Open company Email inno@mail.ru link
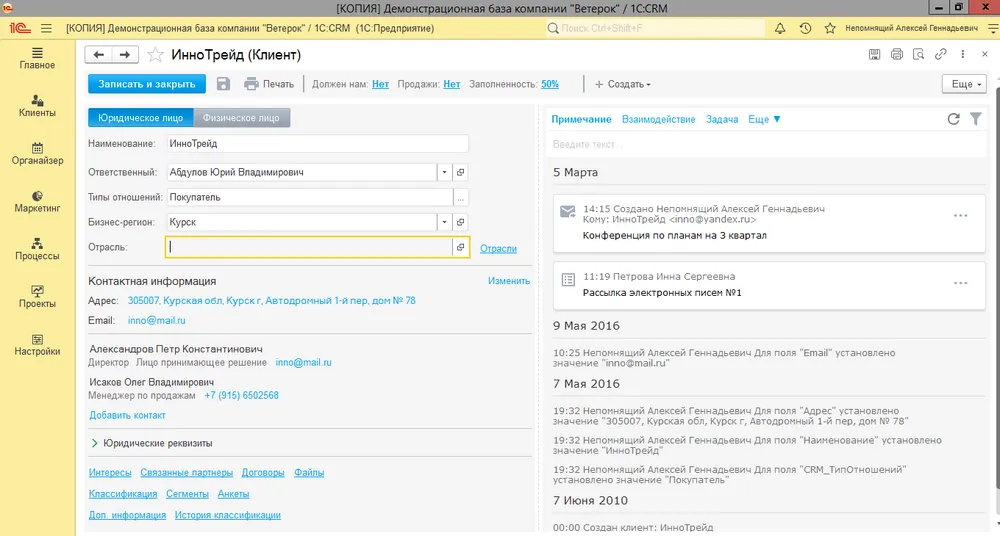 (x=156, y=320)
